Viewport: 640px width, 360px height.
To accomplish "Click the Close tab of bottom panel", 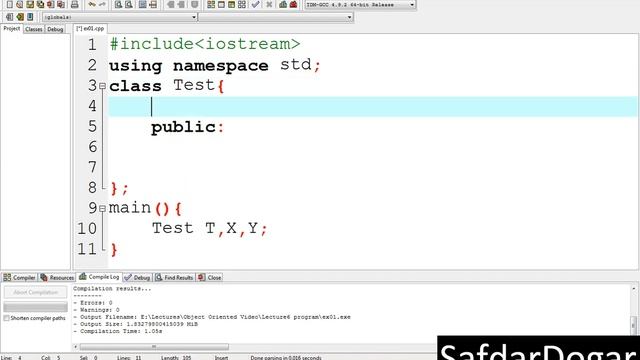I will pyautogui.click(x=210, y=278).
